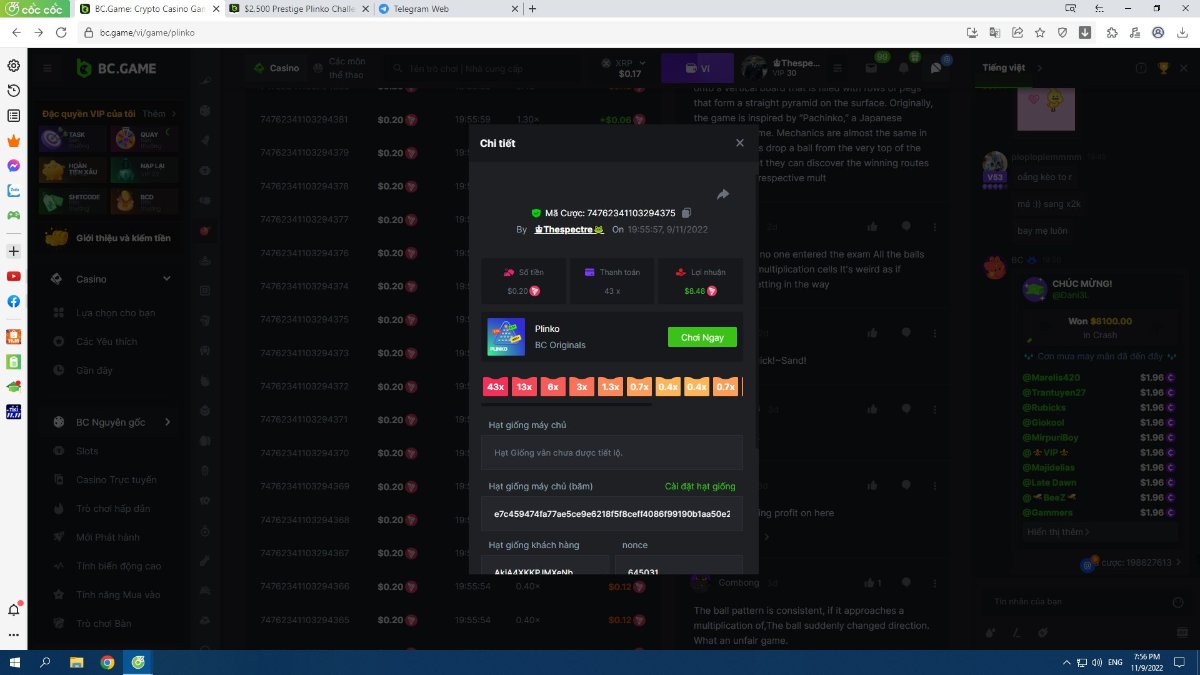Open browser history in sidebar

pyautogui.click(x=14, y=91)
